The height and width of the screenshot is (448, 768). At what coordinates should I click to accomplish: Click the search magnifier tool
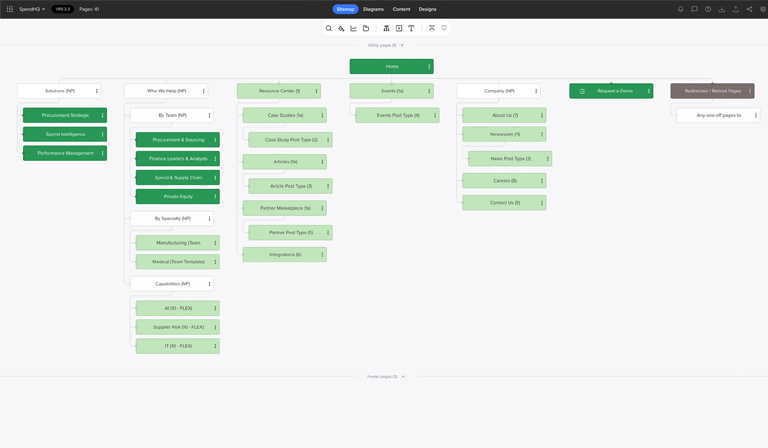click(x=329, y=28)
